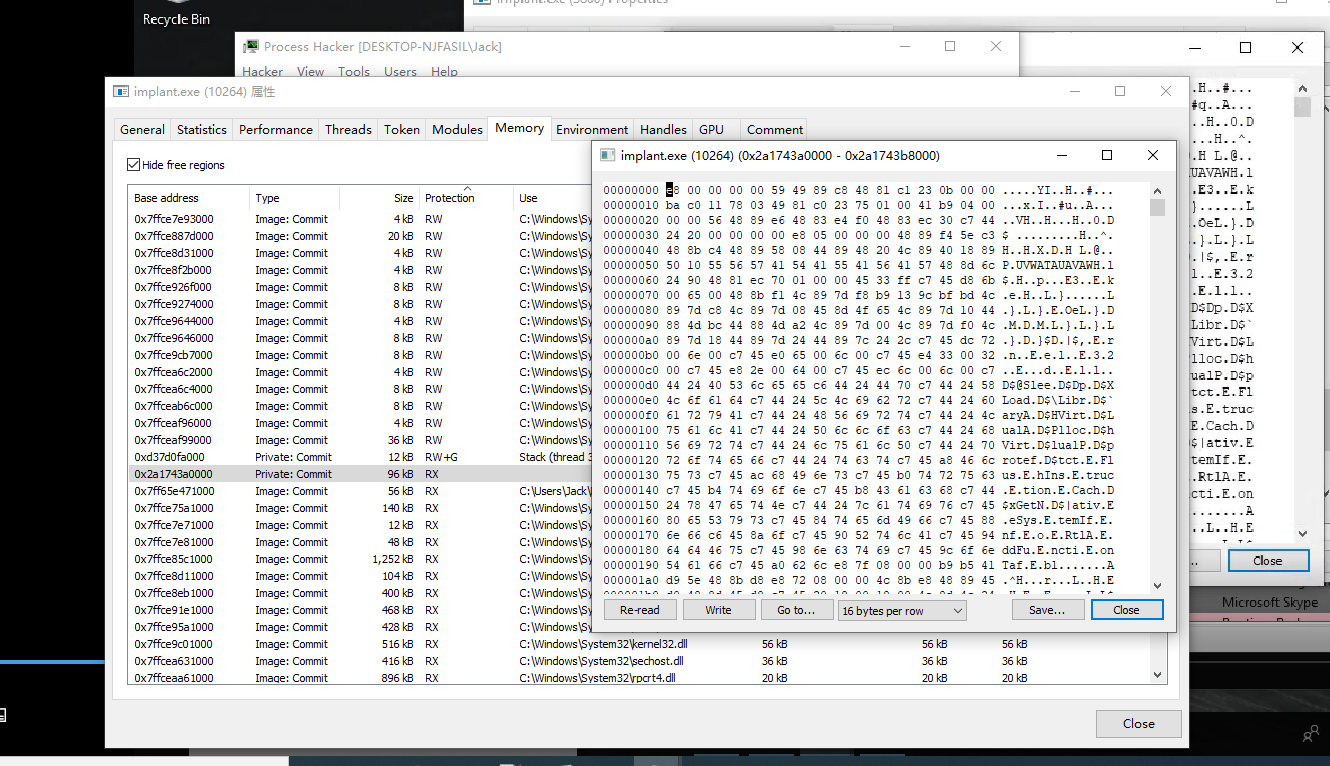
Task: Click hex offset 00000000 in hex viewer
Action: click(631, 190)
